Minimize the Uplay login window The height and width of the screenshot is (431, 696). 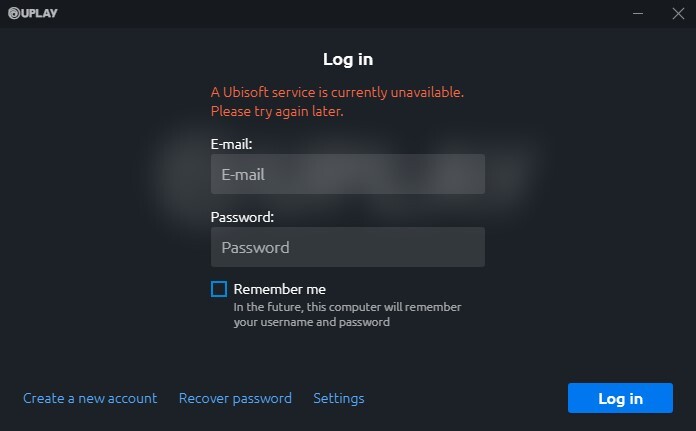(x=638, y=13)
